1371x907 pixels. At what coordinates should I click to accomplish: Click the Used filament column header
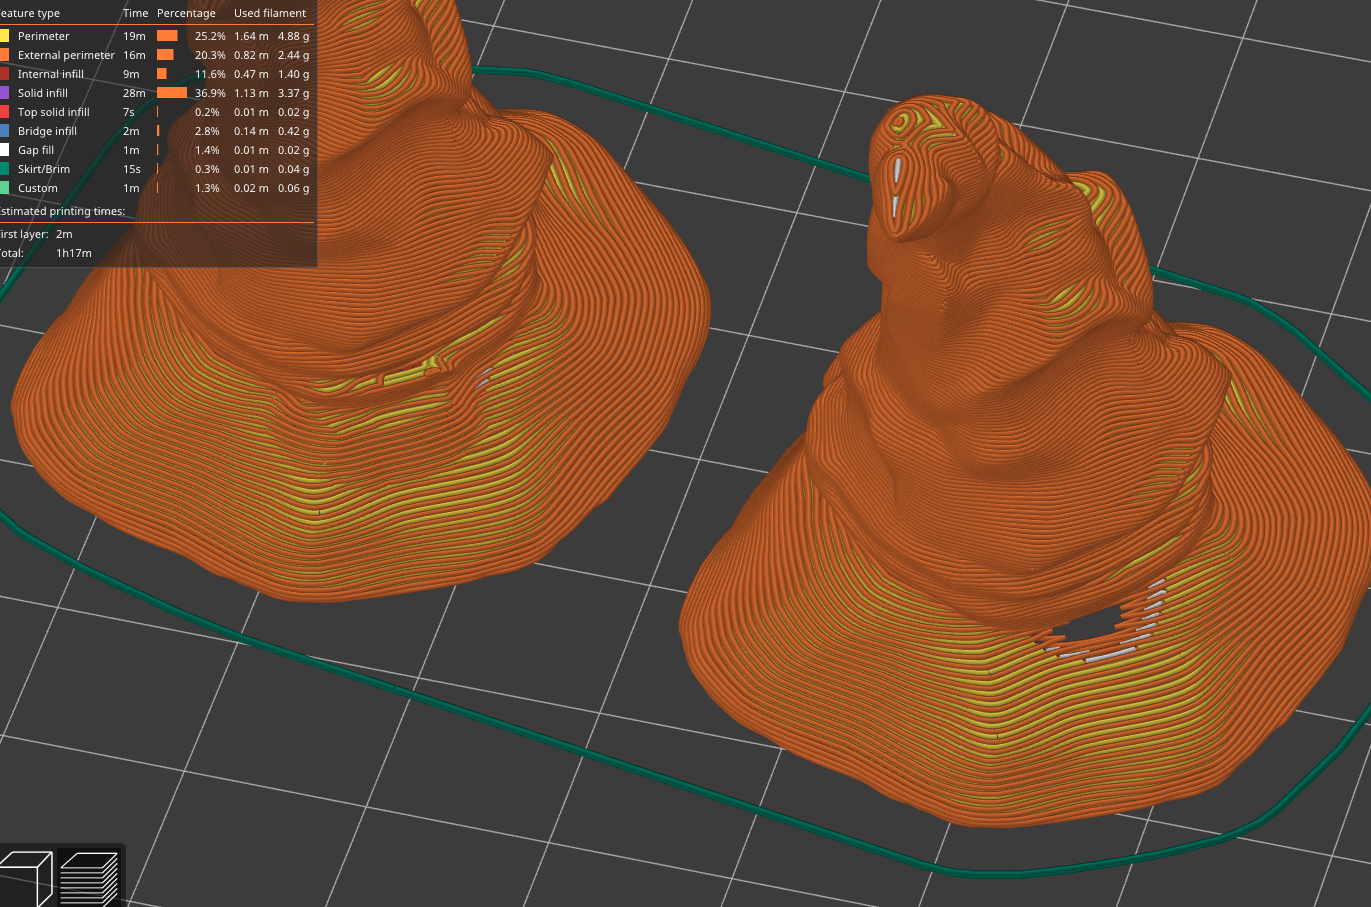[x=270, y=13]
